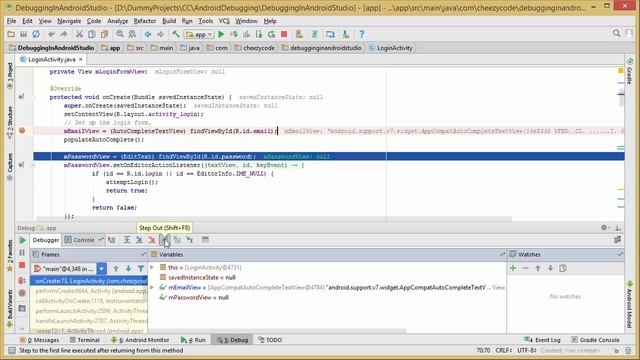Viewport: 640px width, 360px height.
Task: Collapse the setOnEditorActionListener lambda fold in gutter
Action: (x=34, y=165)
